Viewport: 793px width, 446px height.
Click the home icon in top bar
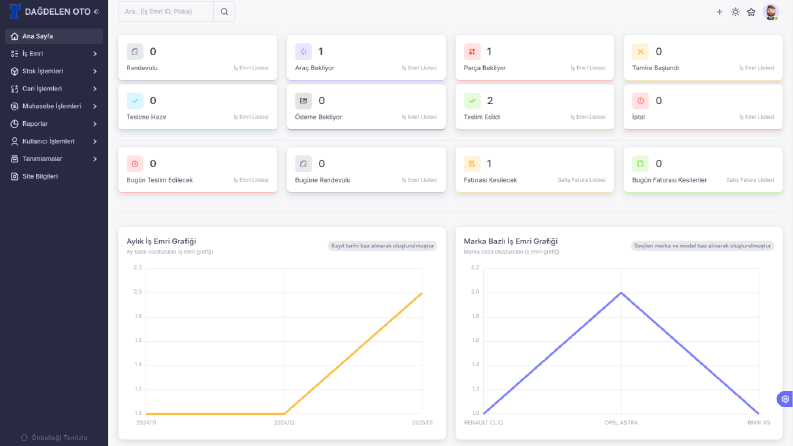click(x=751, y=12)
